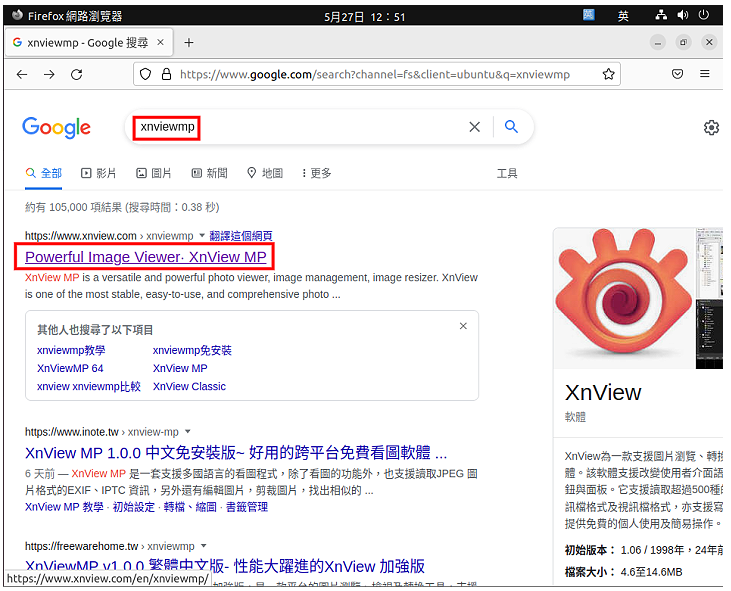Open sitelink XnView MP 教學
The height and width of the screenshot is (591, 731).
[64, 507]
